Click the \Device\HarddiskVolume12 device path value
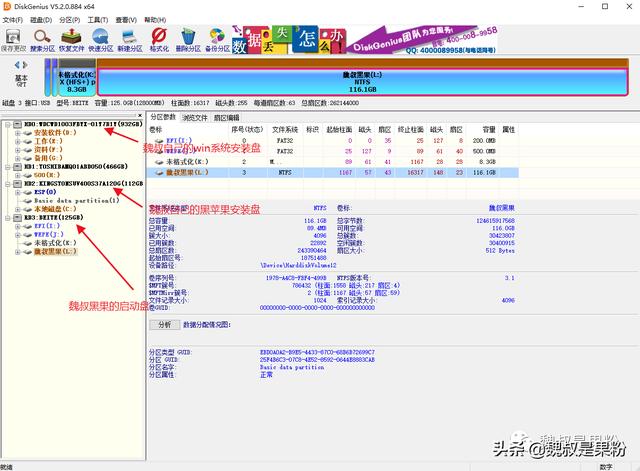The height and width of the screenshot is (471, 640). 298,265
